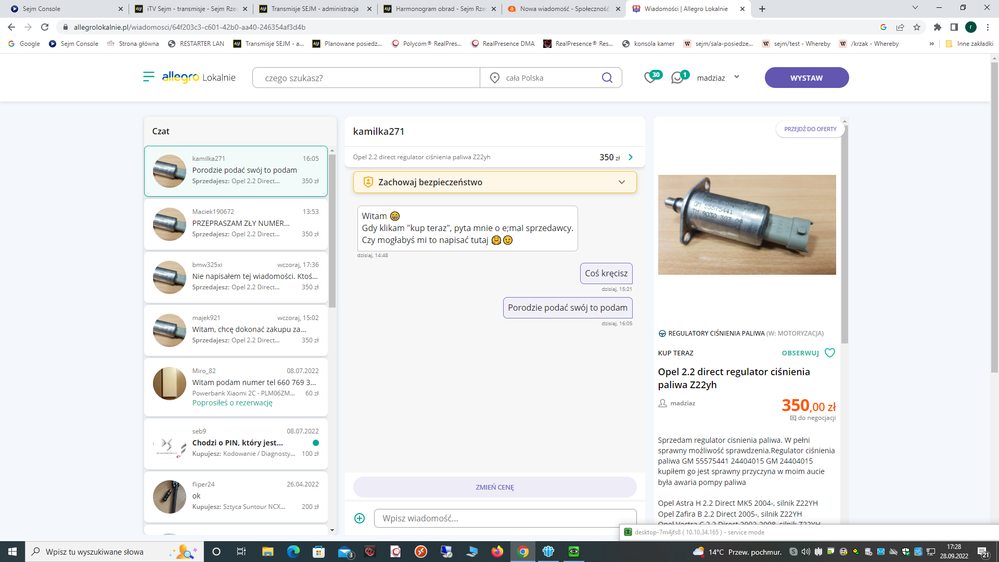
Task: Open Firefox from taskbar
Action: click(x=497, y=552)
